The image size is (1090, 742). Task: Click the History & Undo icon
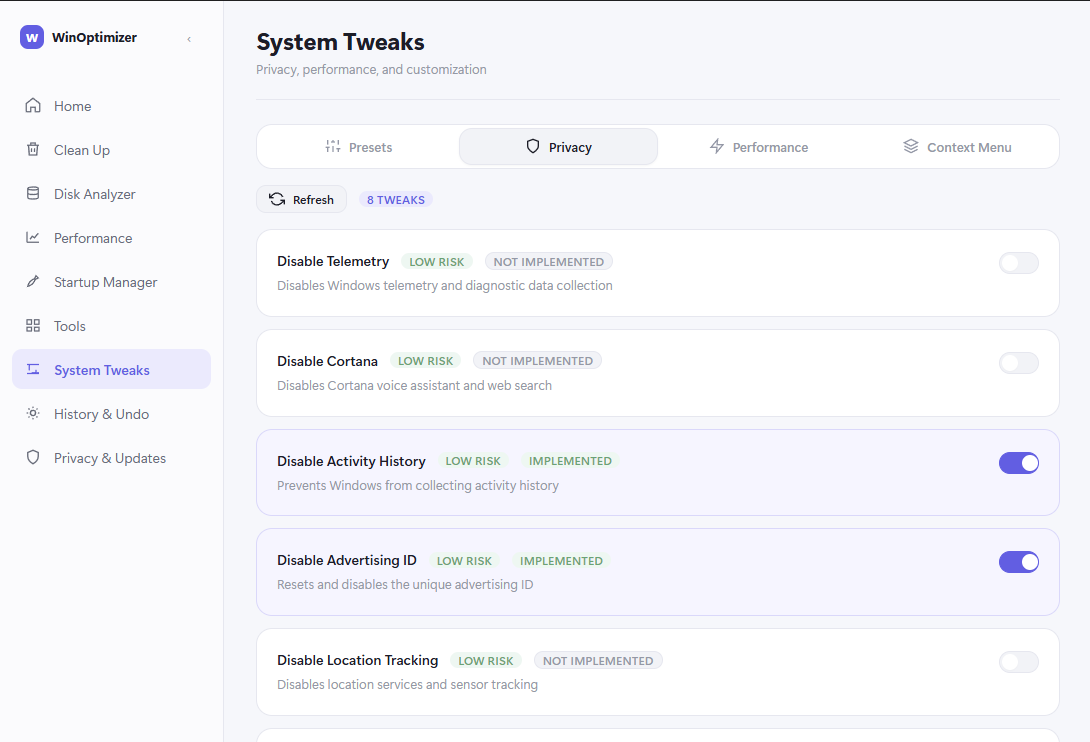coord(33,414)
